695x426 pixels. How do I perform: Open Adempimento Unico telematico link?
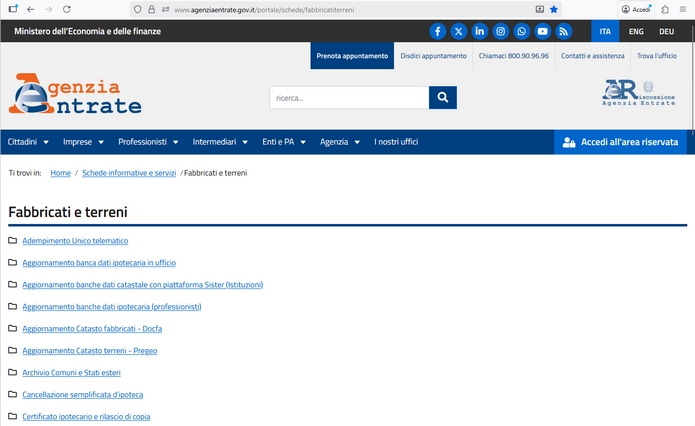click(75, 241)
